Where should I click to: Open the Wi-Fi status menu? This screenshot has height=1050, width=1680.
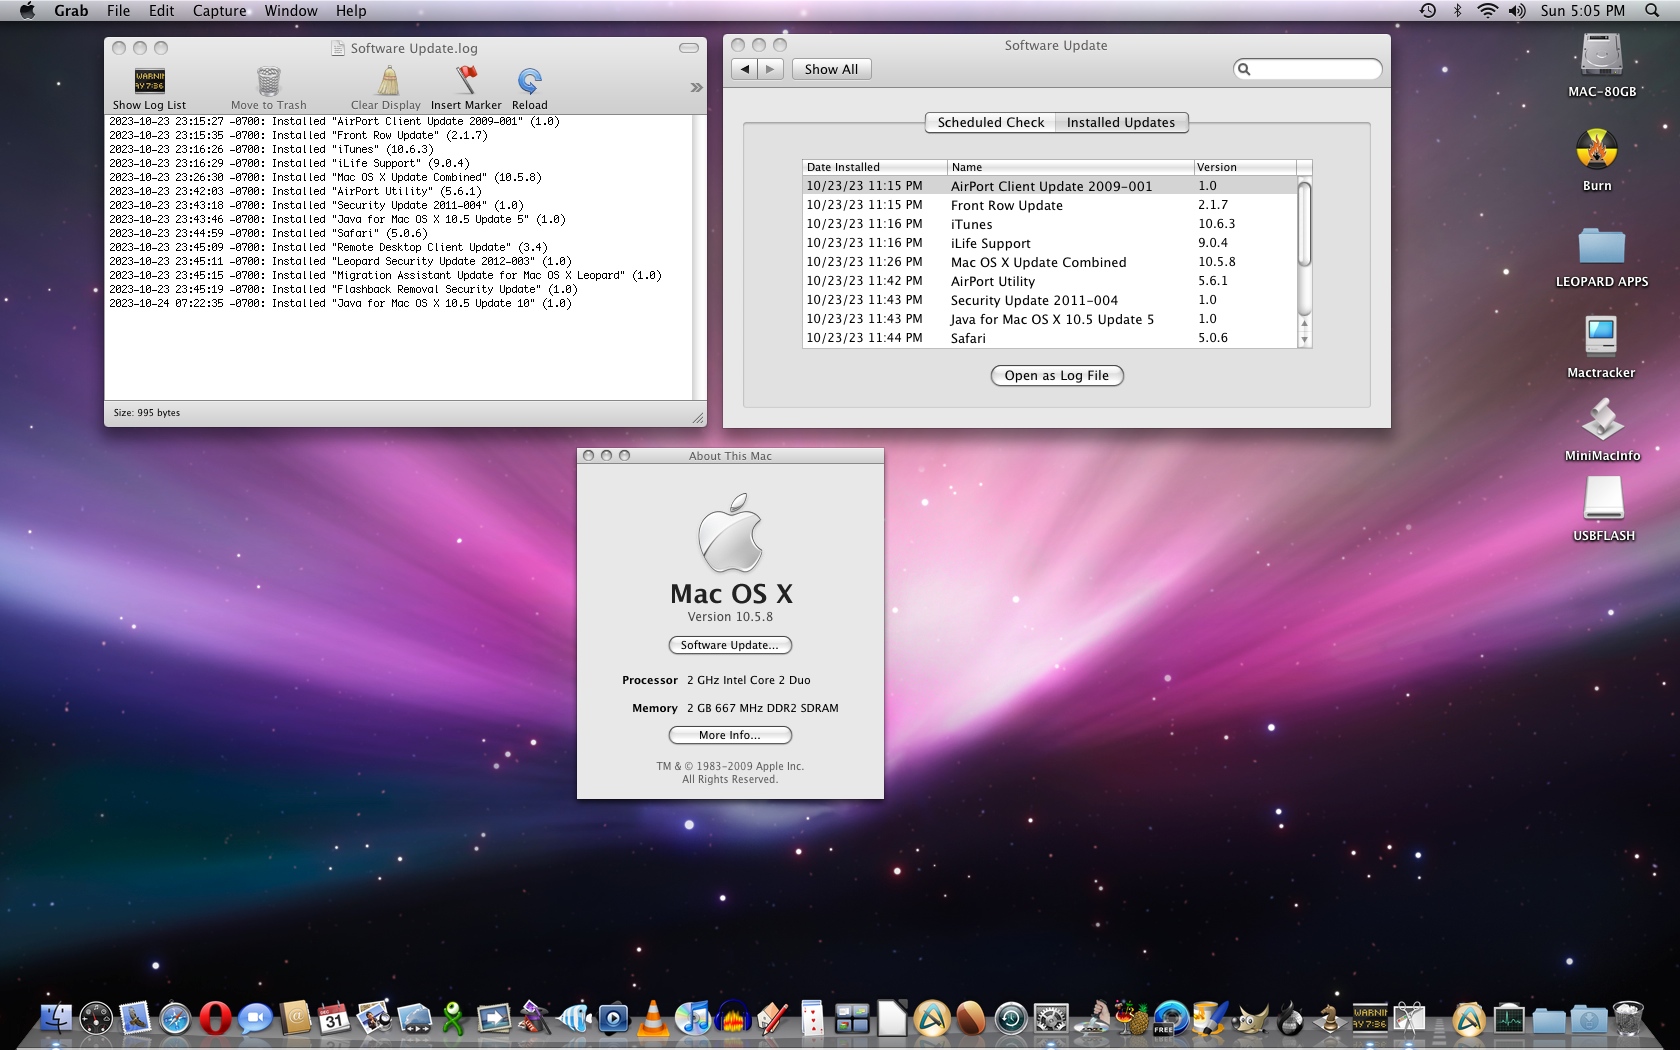(x=1487, y=11)
